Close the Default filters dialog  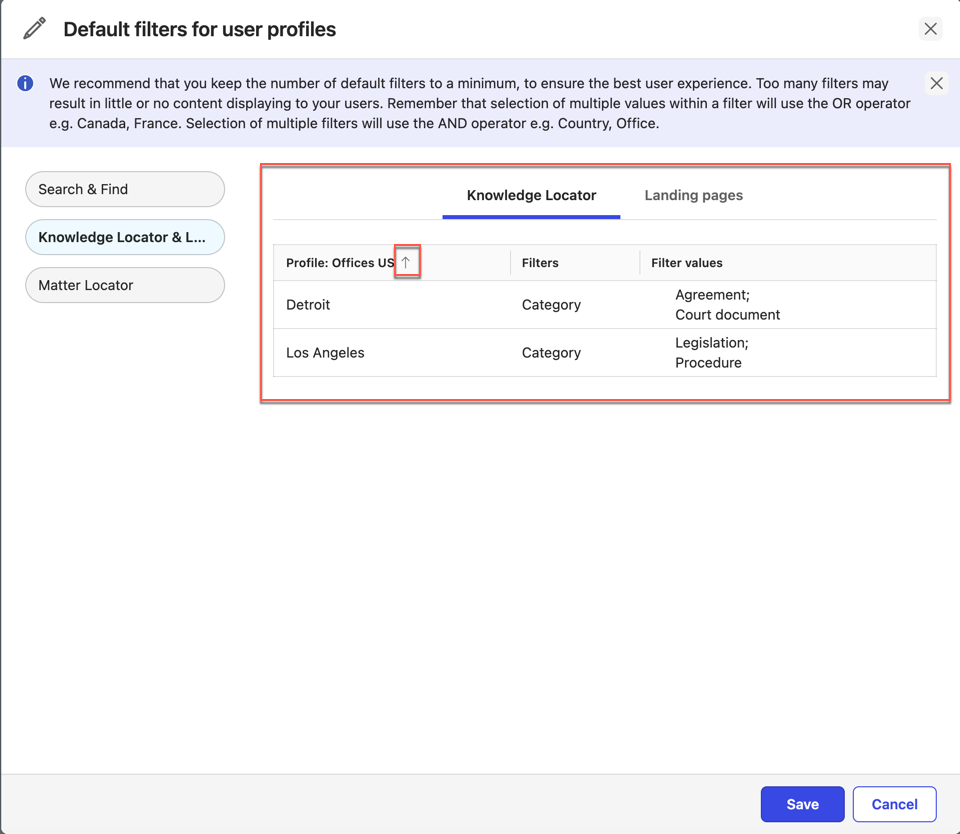coord(930,29)
